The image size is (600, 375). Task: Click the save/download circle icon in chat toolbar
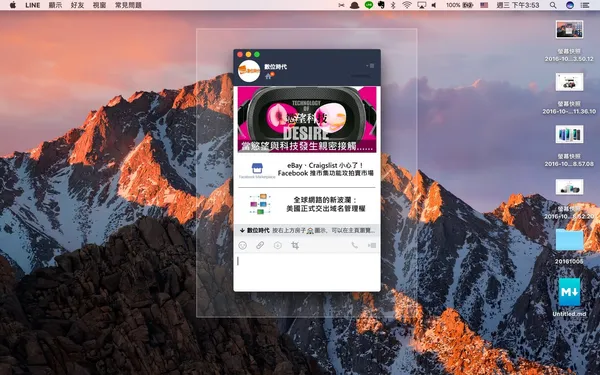point(278,245)
